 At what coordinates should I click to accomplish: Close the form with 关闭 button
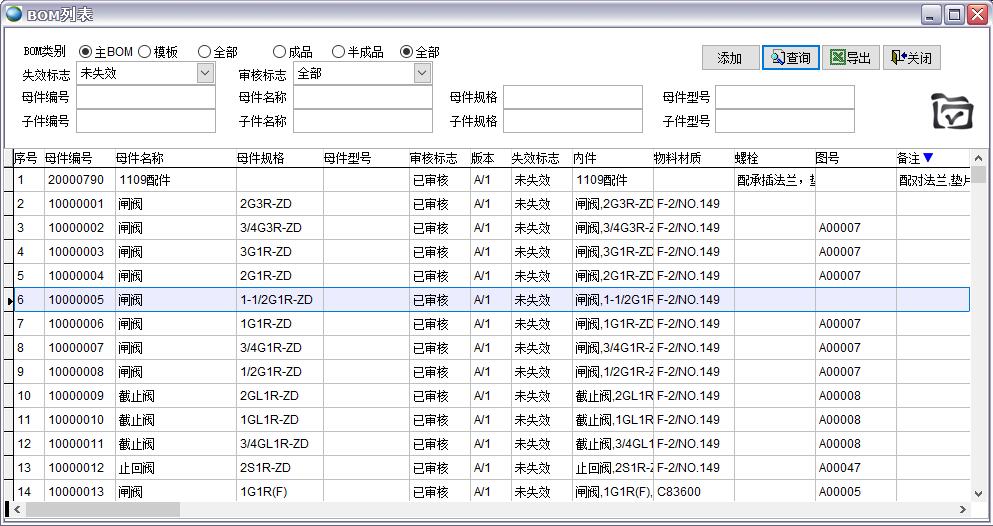click(911, 58)
